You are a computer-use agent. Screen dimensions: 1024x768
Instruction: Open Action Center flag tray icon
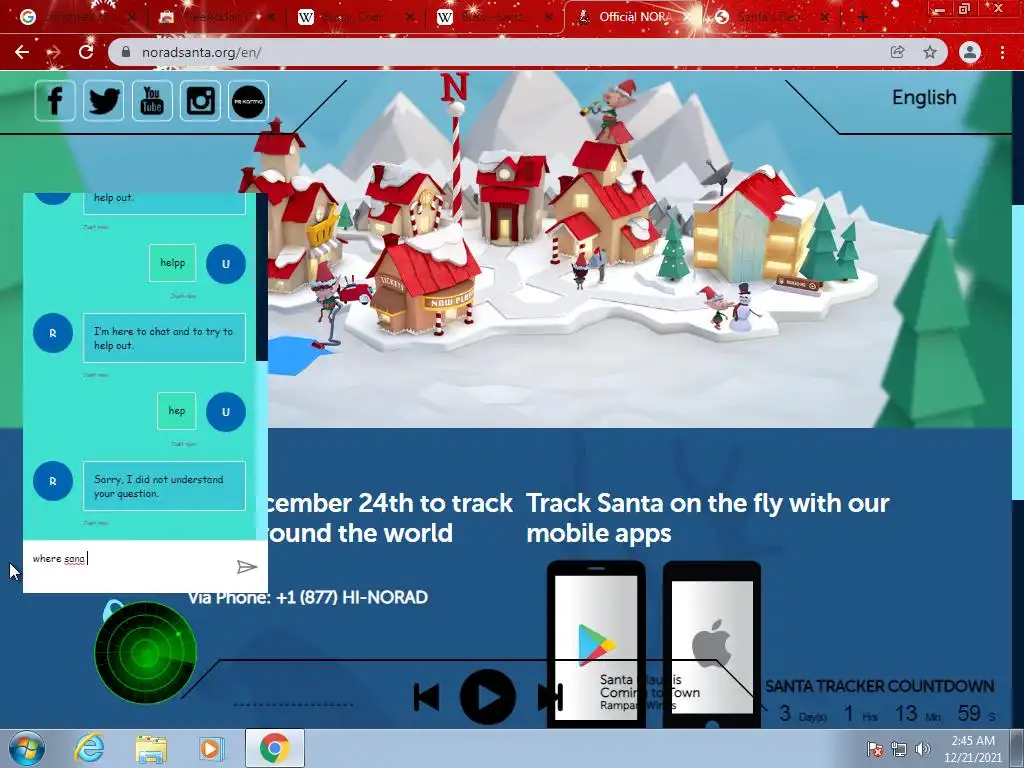click(x=874, y=750)
